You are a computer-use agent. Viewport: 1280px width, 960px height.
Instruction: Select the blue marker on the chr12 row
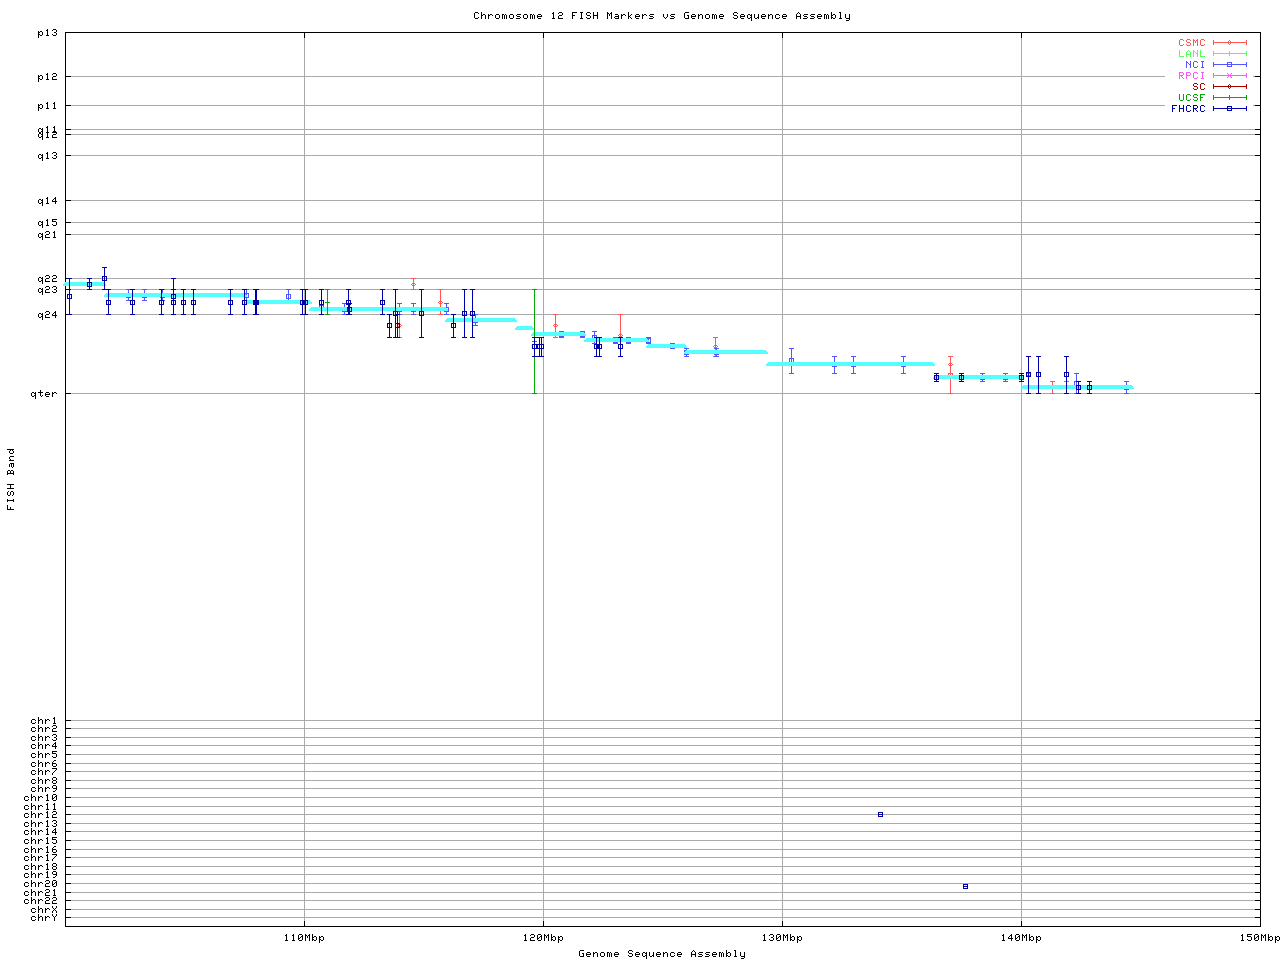880,815
